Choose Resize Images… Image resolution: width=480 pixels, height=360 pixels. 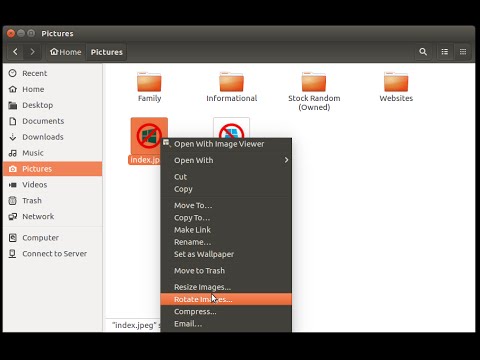coord(226,287)
